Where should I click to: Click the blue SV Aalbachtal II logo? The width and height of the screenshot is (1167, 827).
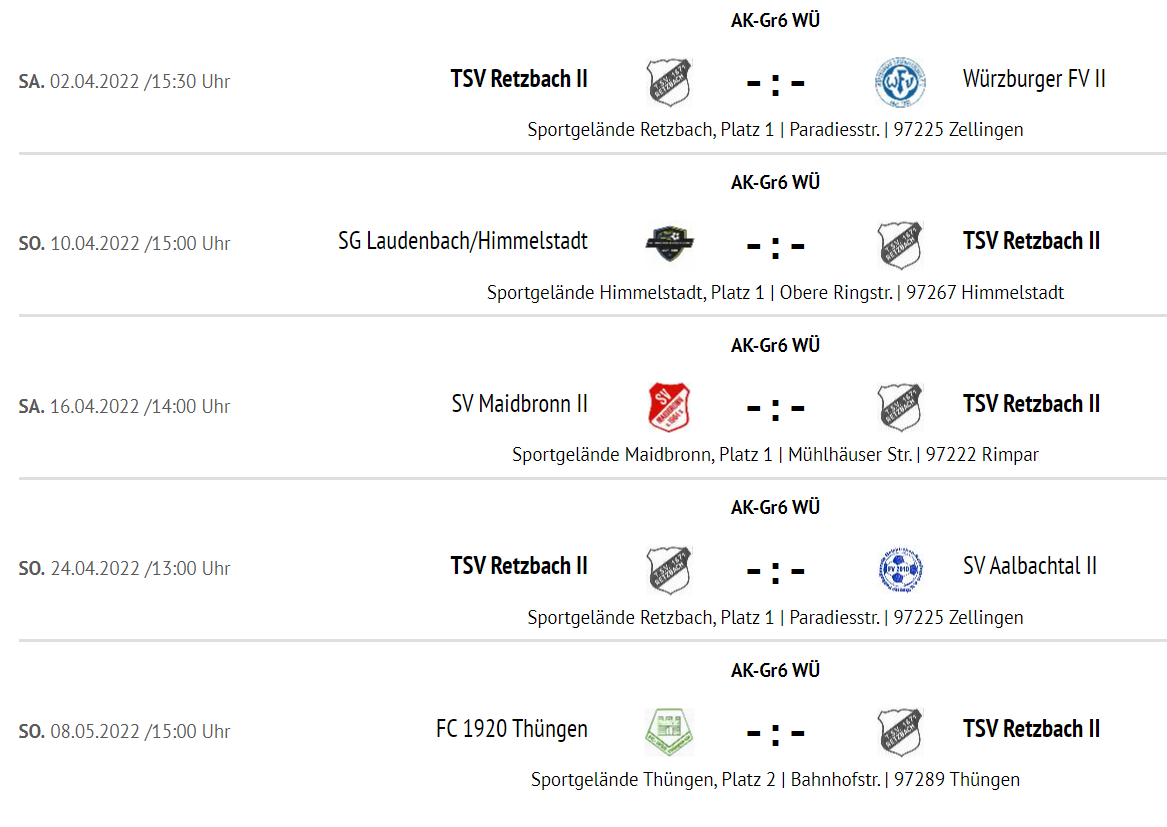[x=900, y=569]
